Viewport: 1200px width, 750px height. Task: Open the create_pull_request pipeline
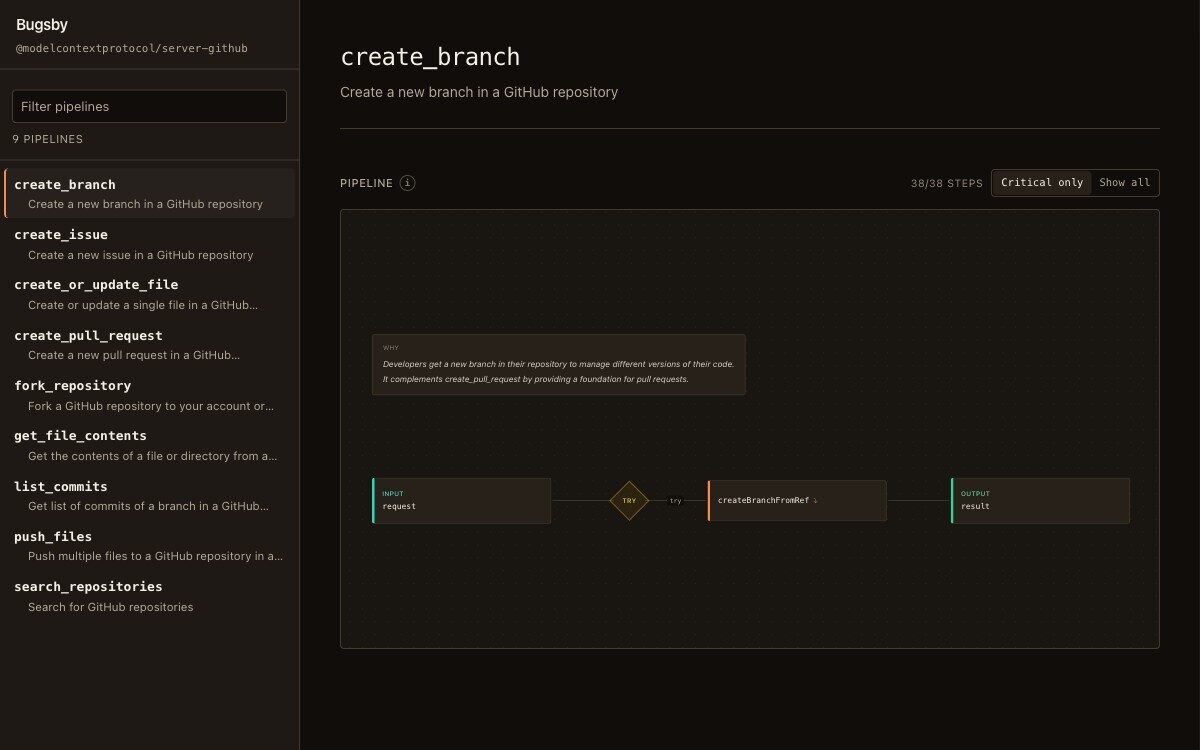click(x=150, y=345)
